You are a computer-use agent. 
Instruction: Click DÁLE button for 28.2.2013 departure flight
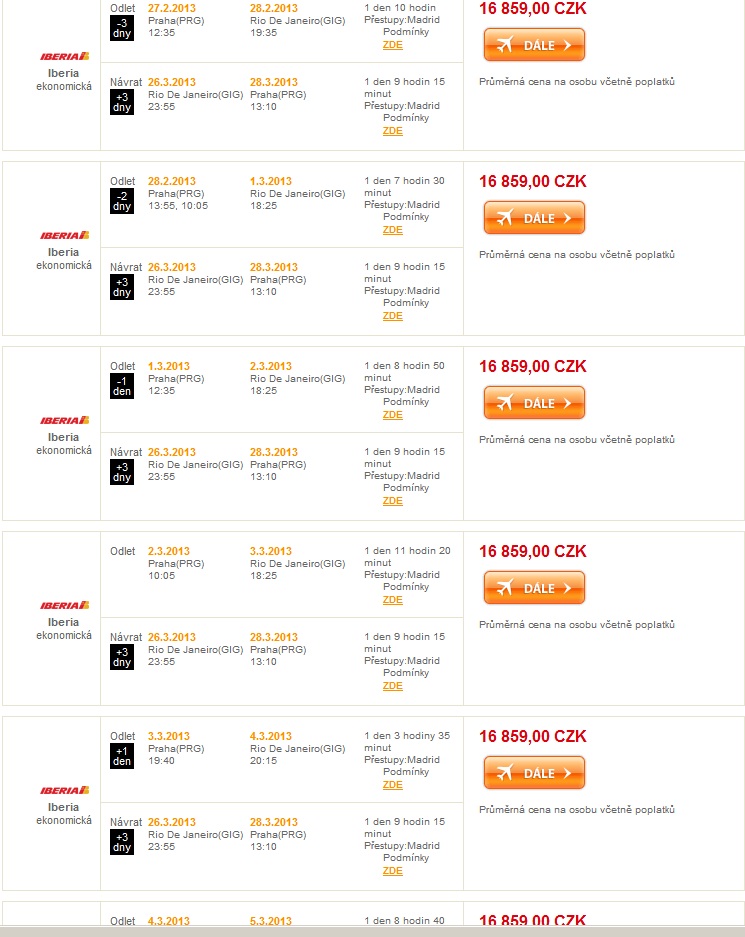[534, 218]
